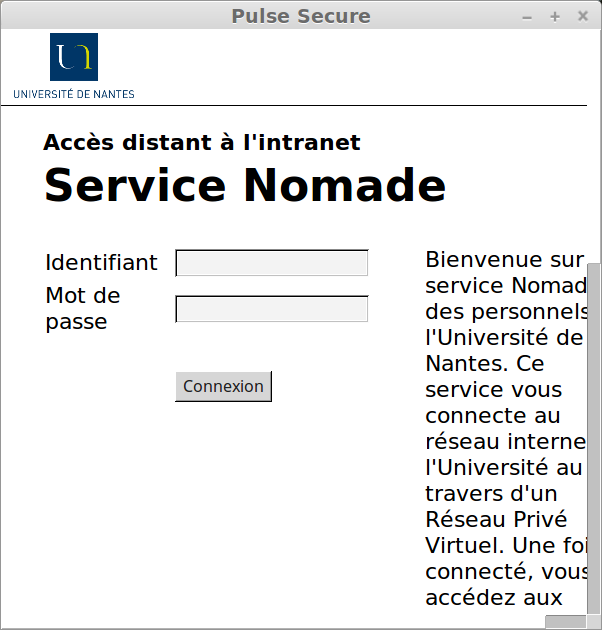Maximize the Pulse Secure window

[x=555, y=17]
